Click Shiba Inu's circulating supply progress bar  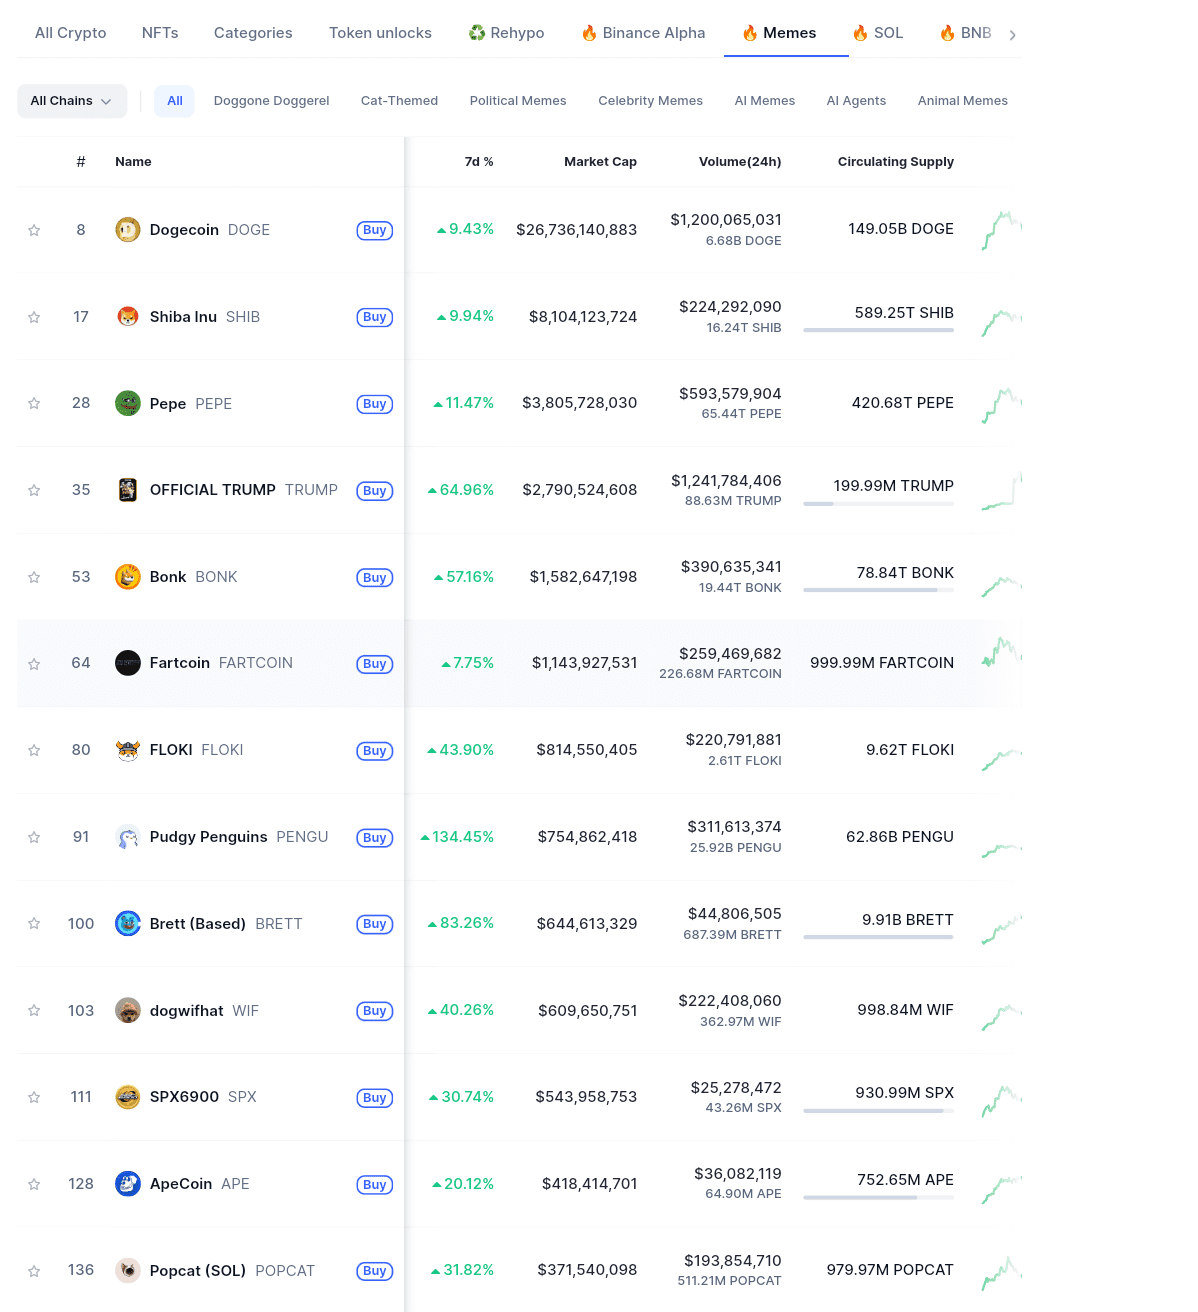point(878,330)
